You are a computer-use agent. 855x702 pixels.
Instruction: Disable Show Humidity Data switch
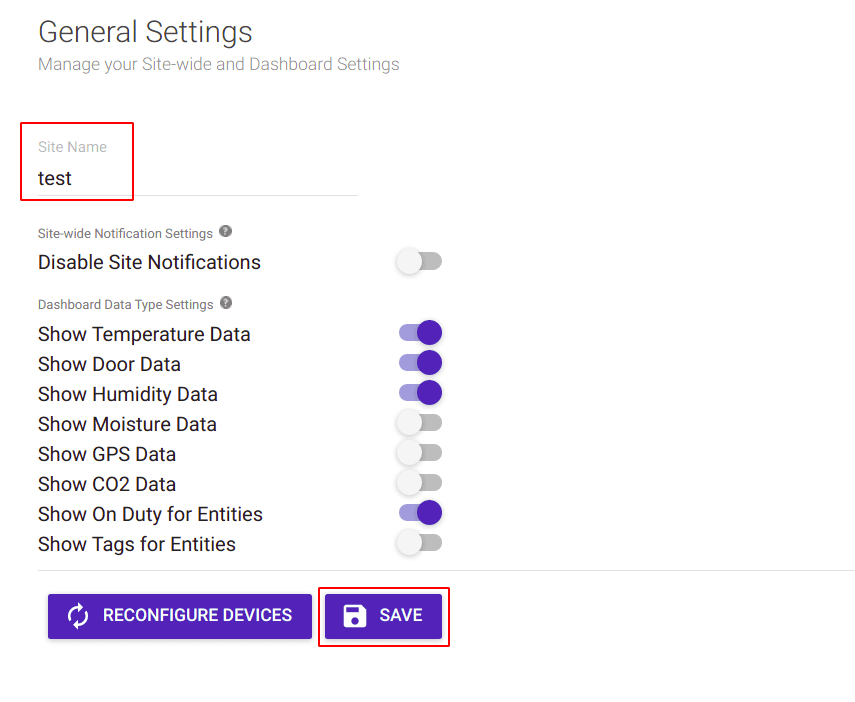(x=420, y=393)
